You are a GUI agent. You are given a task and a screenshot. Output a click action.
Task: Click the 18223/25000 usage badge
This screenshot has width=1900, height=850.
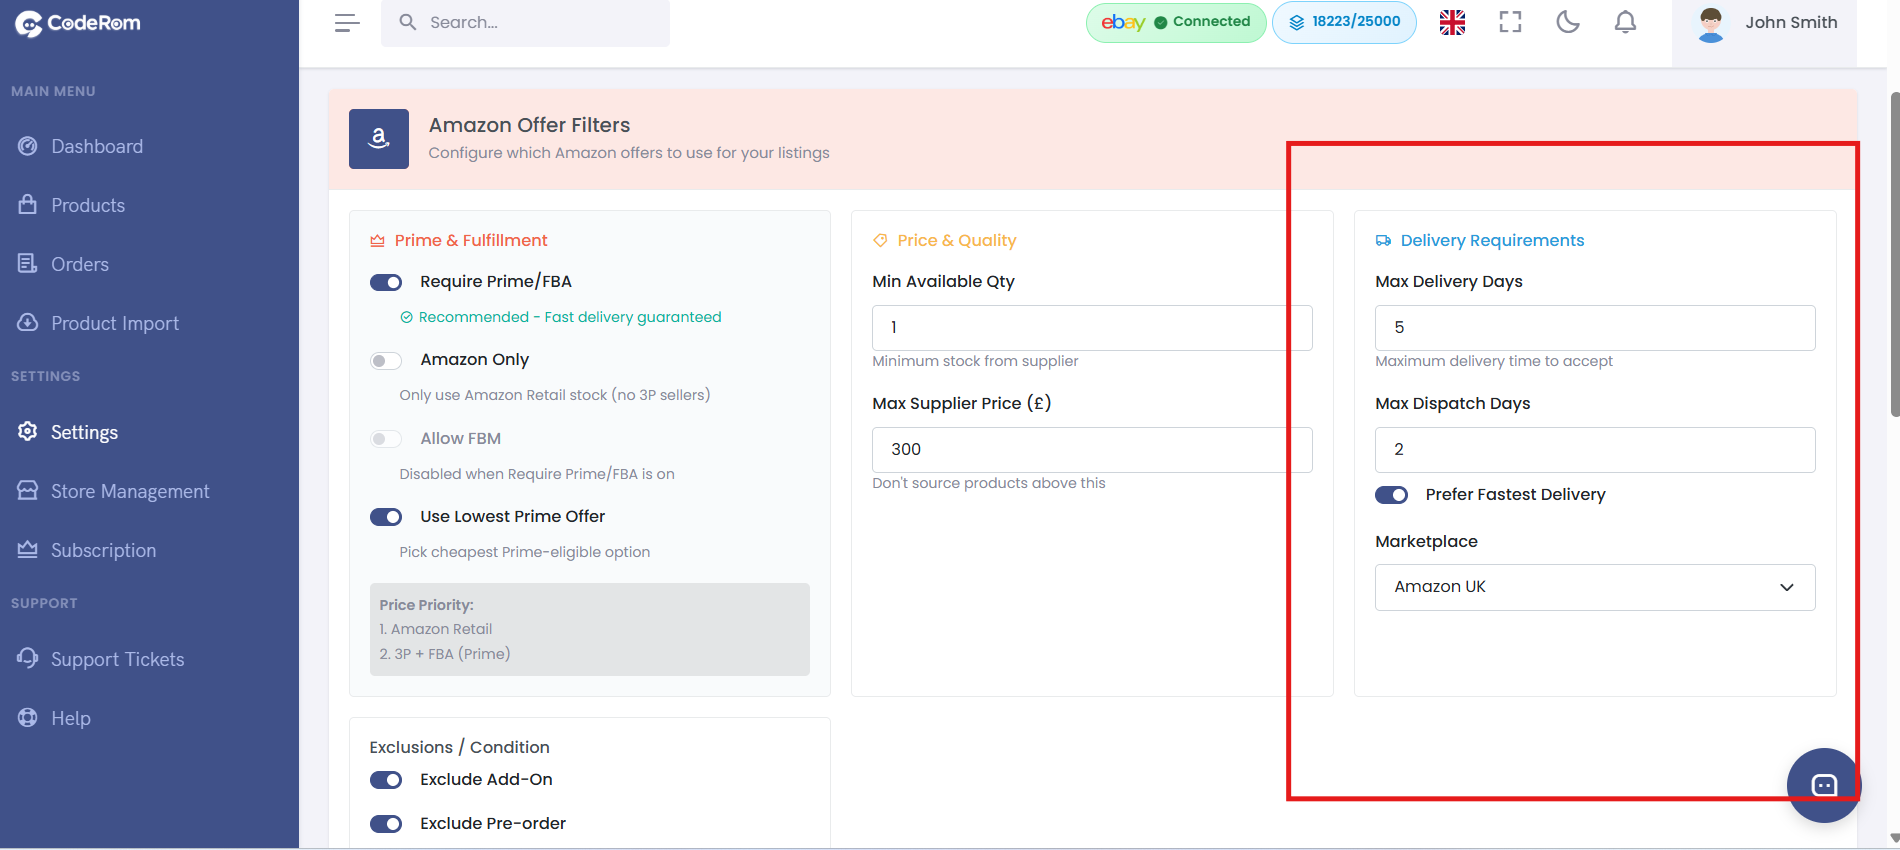click(1344, 22)
